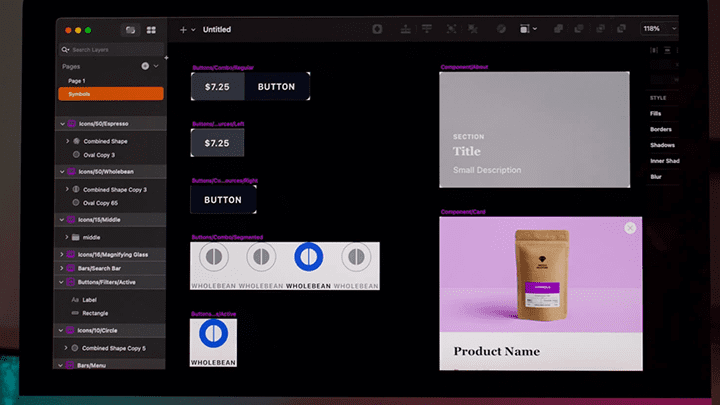The width and height of the screenshot is (720, 405).
Task: Expand the middle folder layer
Action: (x=67, y=237)
